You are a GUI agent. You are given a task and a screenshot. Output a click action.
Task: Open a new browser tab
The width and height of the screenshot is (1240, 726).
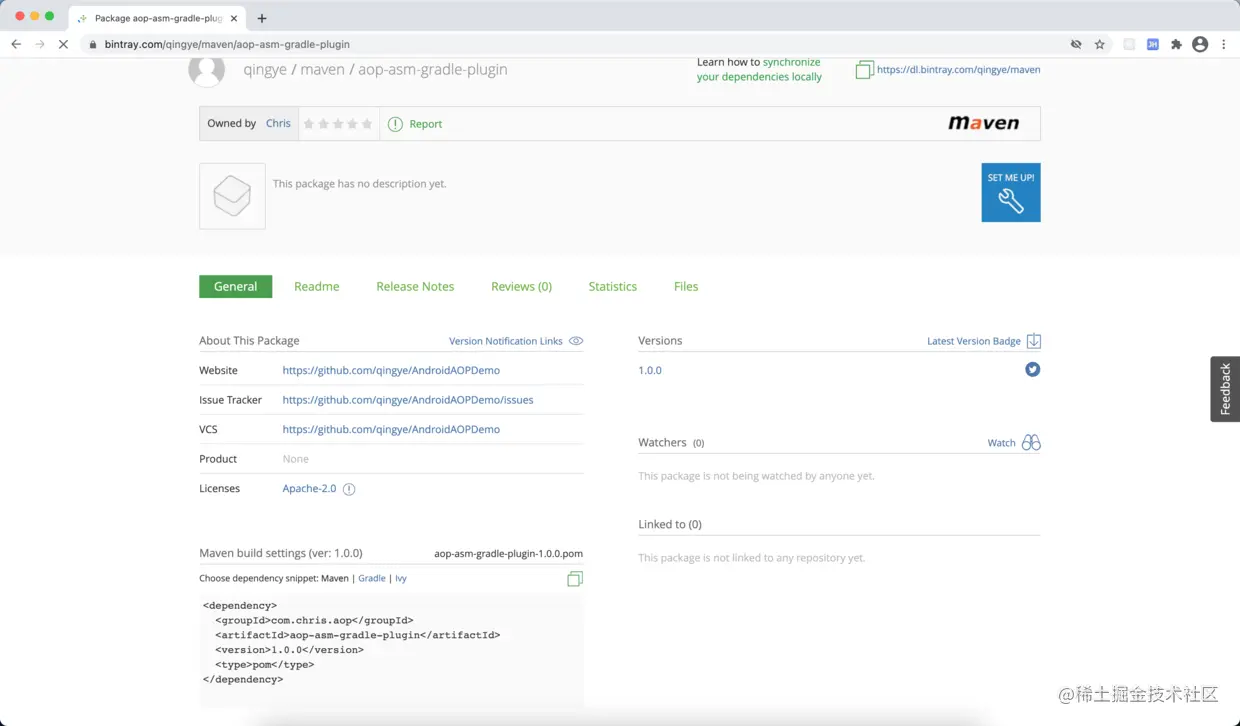[x=262, y=18]
